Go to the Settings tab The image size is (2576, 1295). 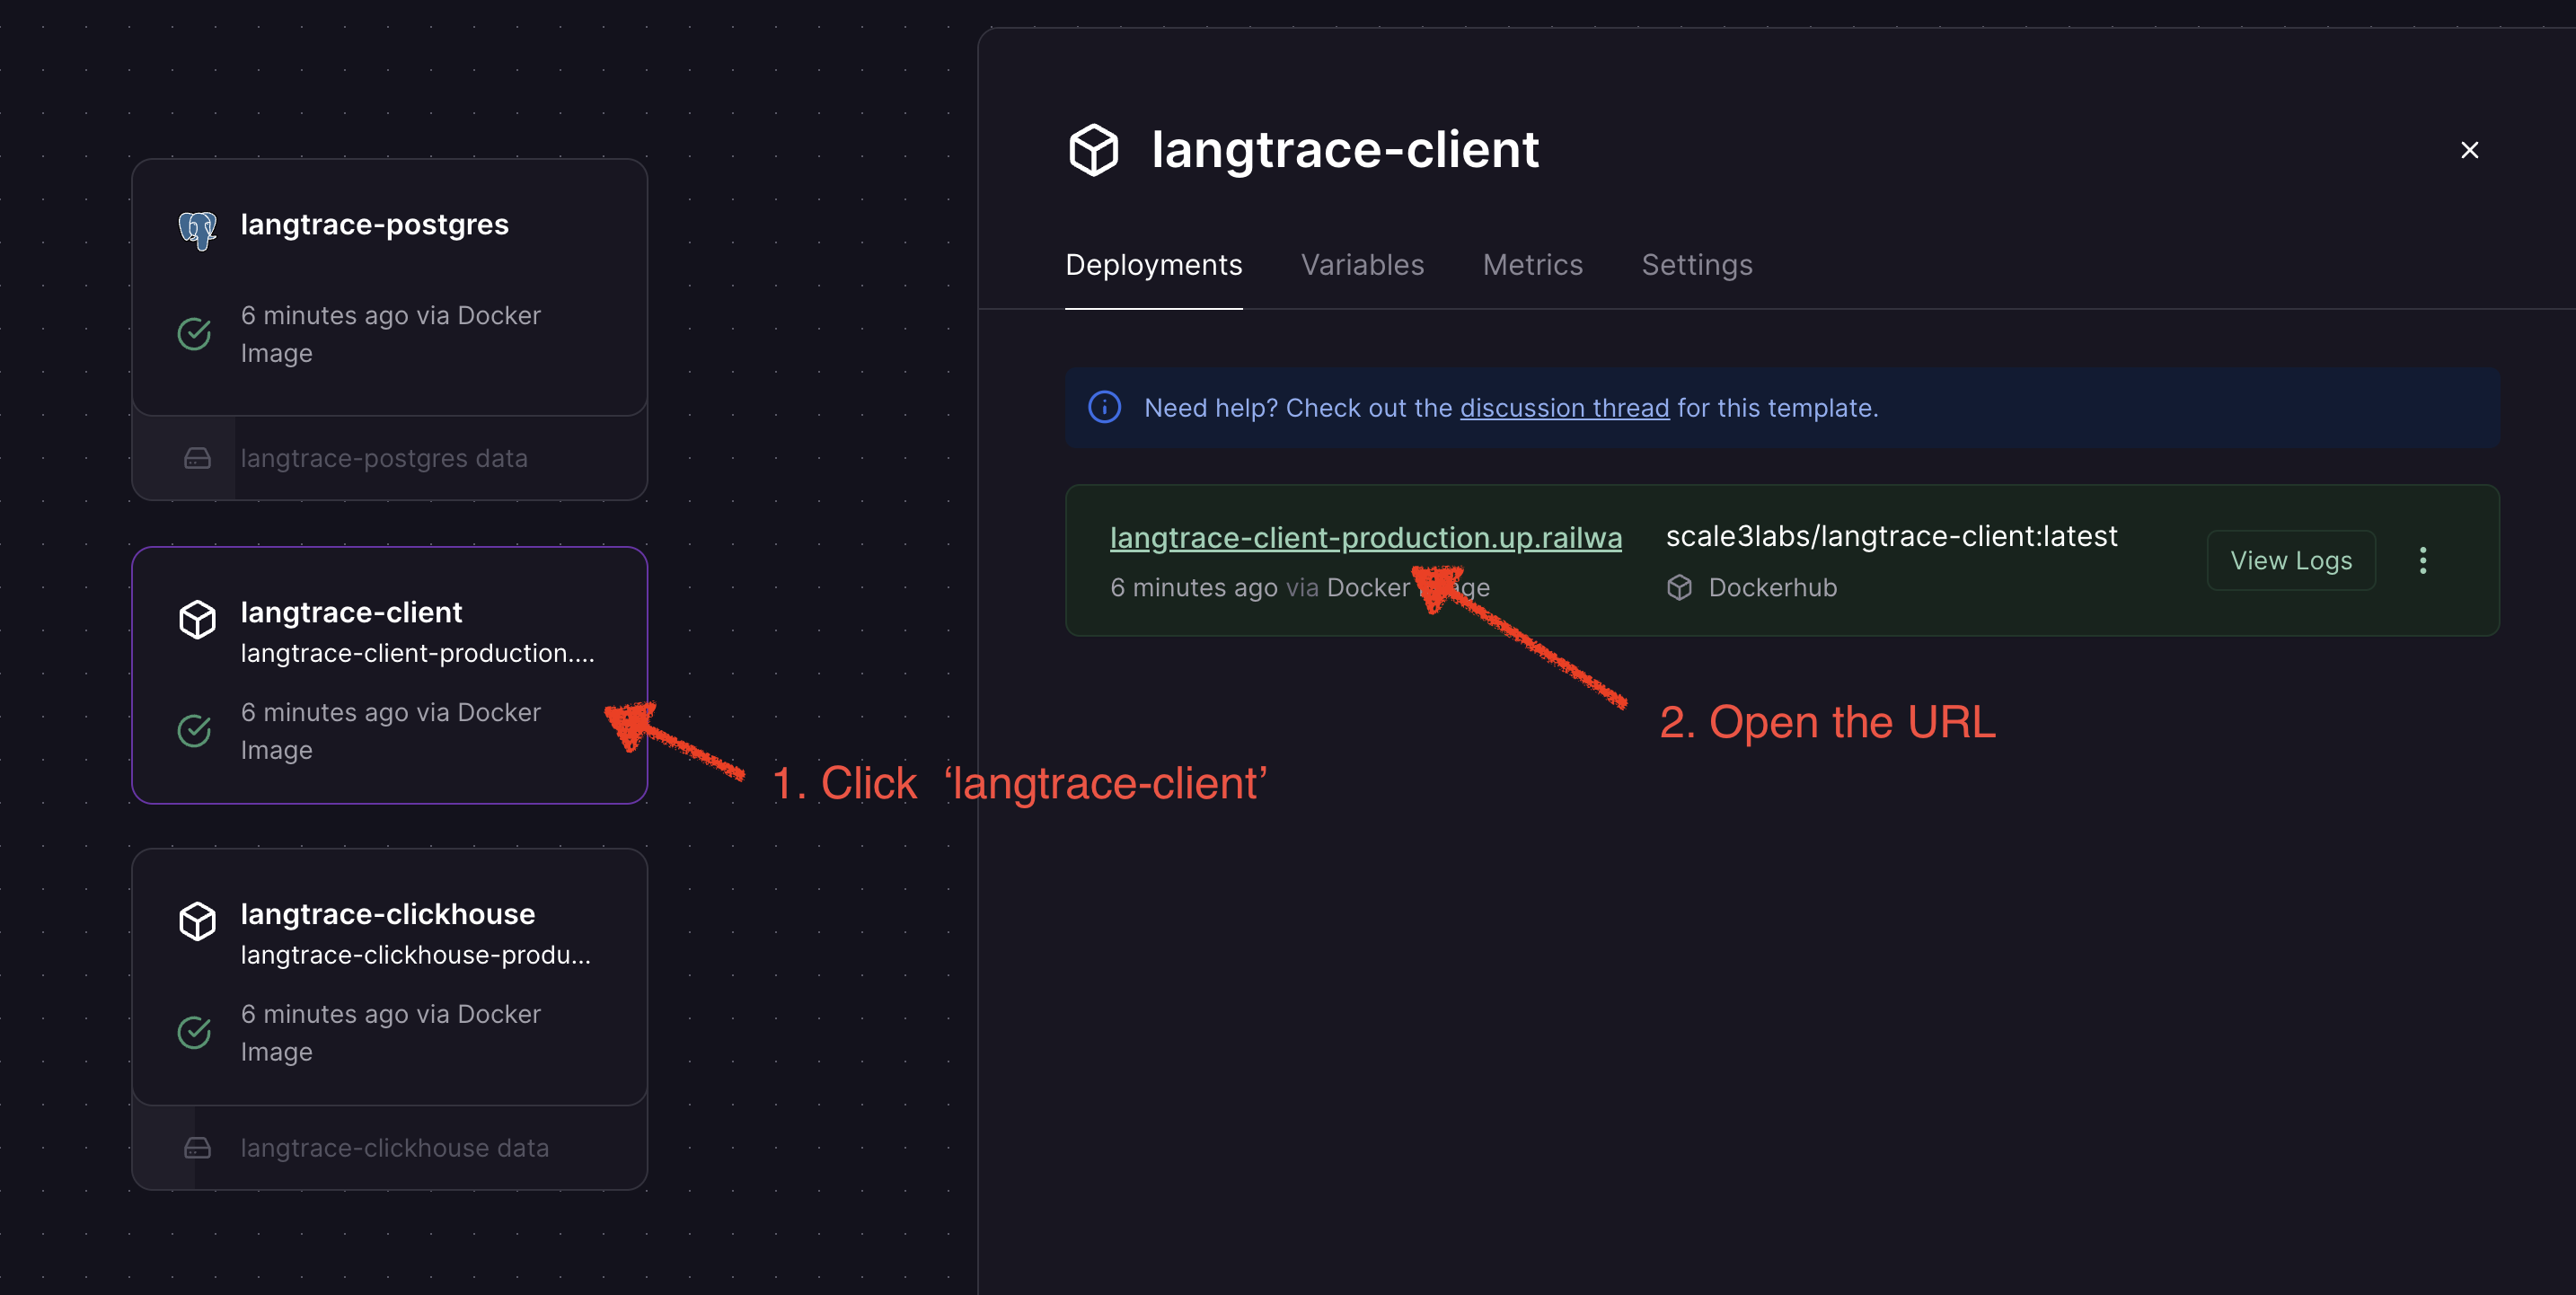point(1696,265)
